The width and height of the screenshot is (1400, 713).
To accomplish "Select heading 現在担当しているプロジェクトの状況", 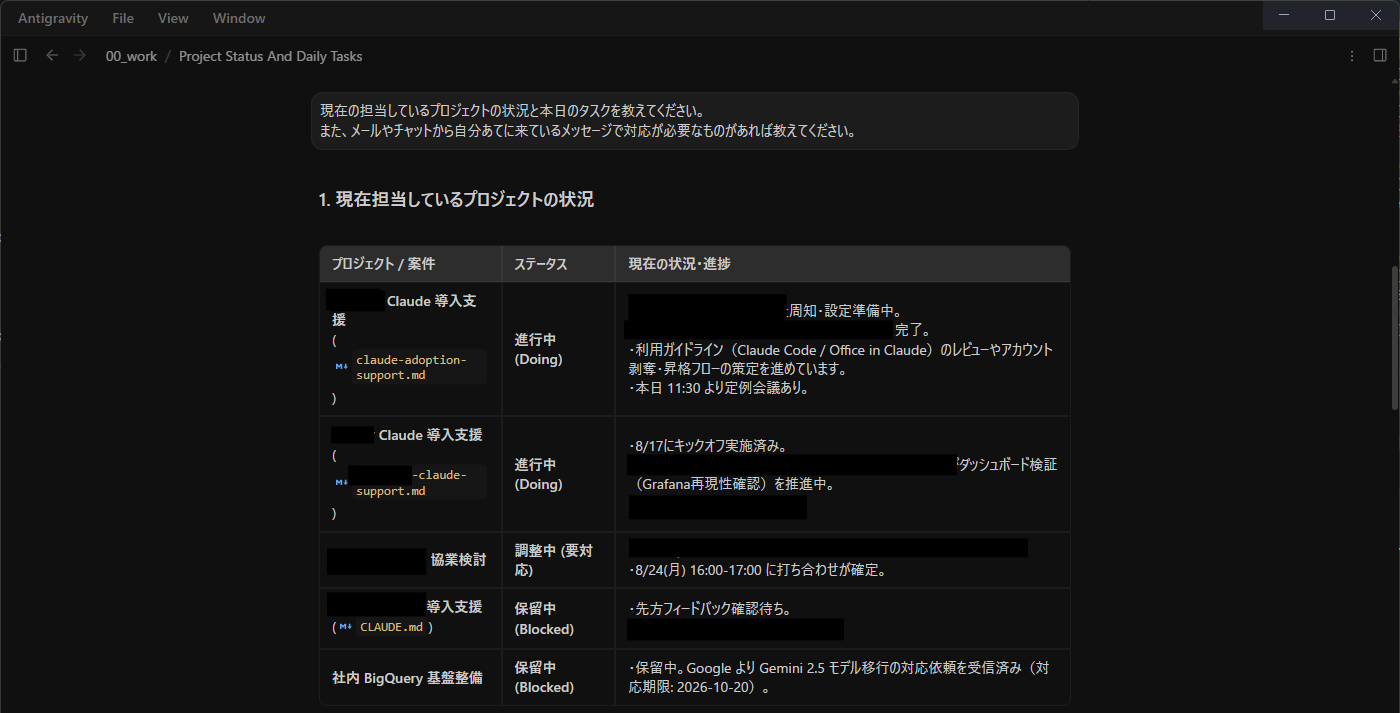I will [456, 200].
